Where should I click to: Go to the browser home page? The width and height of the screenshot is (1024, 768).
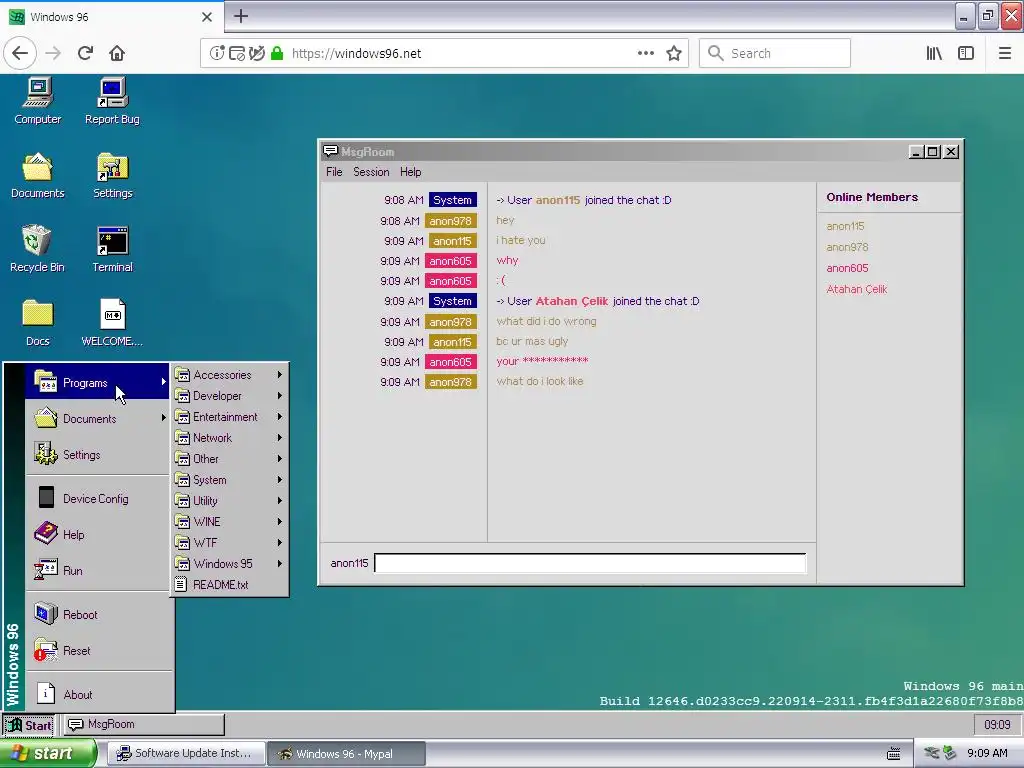point(117,53)
